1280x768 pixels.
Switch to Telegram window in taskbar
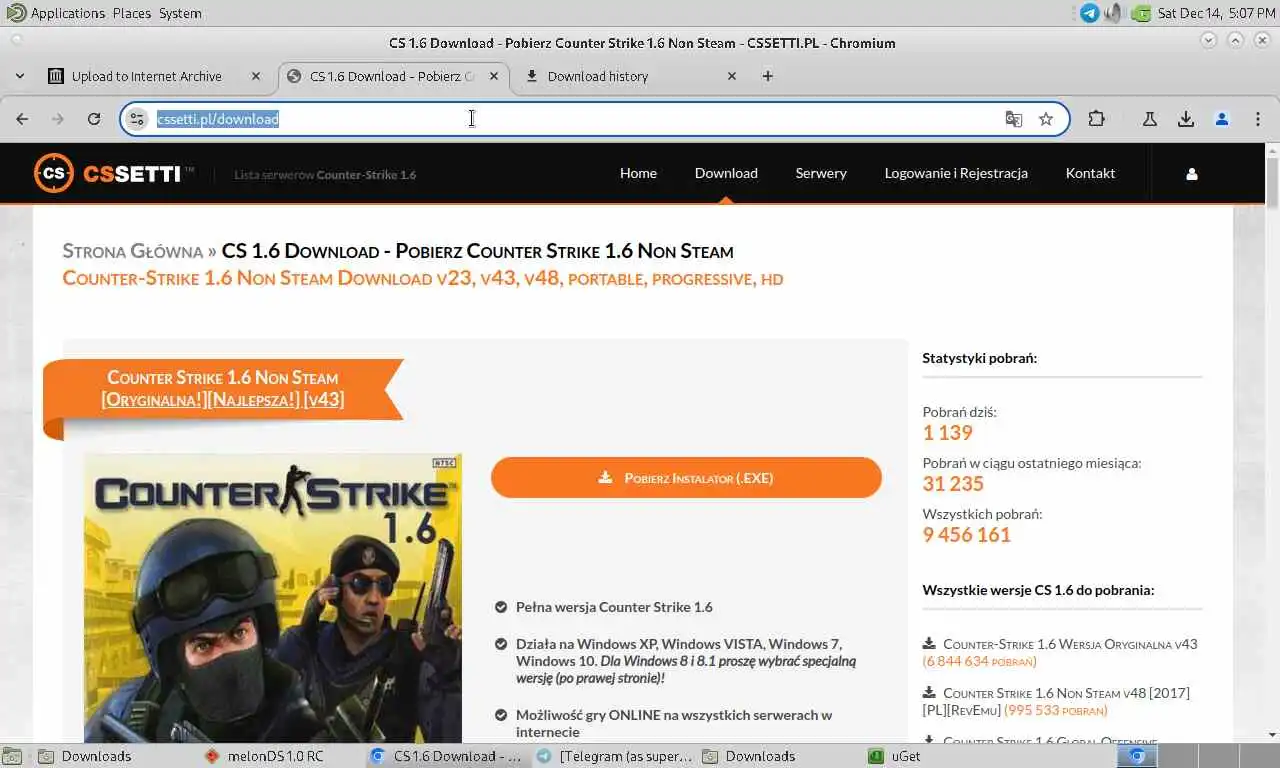click(613, 756)
